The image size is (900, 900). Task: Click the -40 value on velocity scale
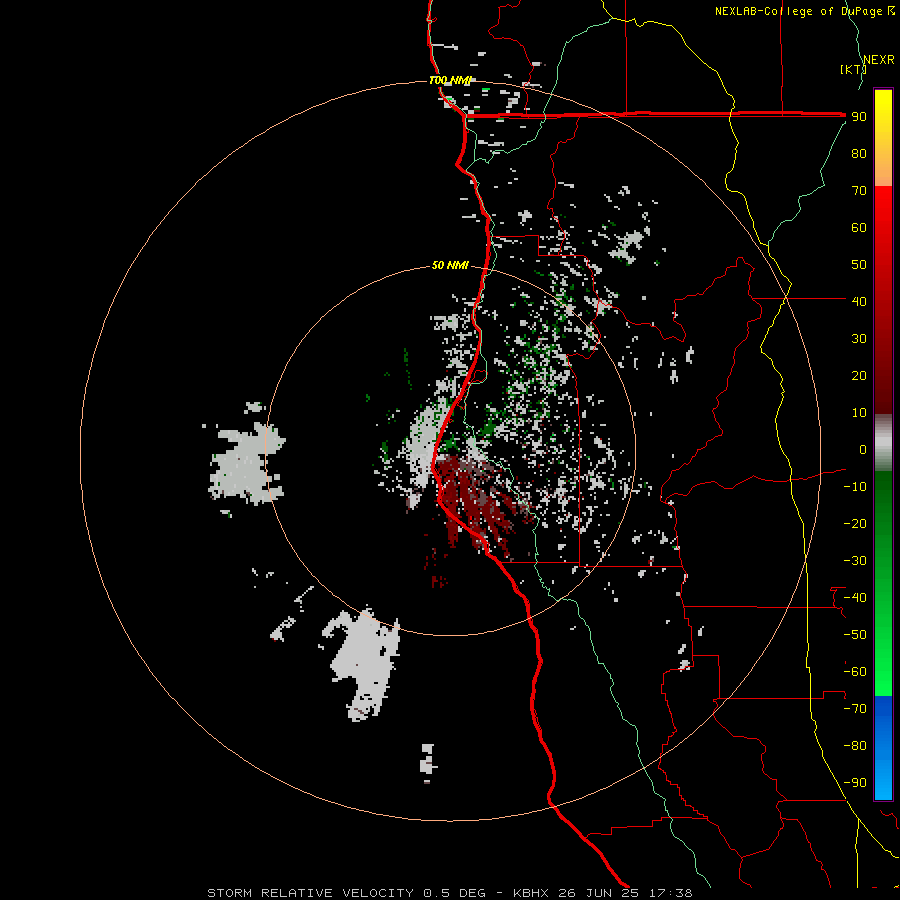click(x=855, y=598)
